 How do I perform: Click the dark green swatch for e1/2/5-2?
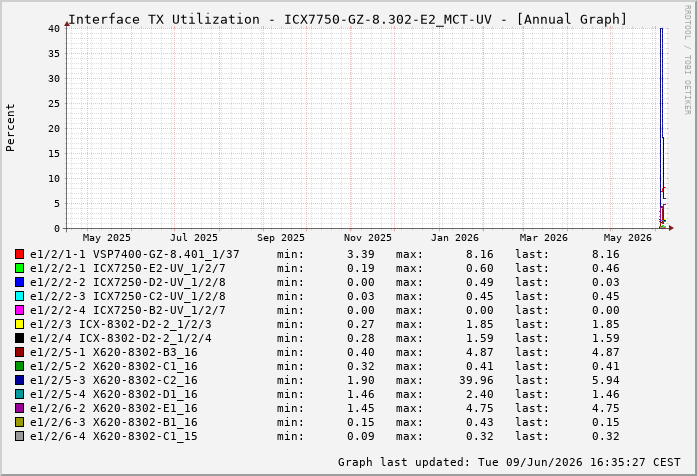(x=19, y=366)
